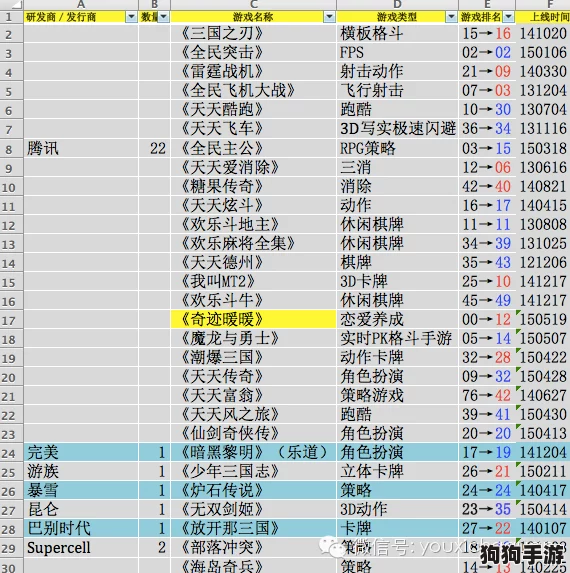The width and height of the screenshot is (570, 573).
Task: Open the 数量 column filter dropdown
Action: tap(164, 17)
